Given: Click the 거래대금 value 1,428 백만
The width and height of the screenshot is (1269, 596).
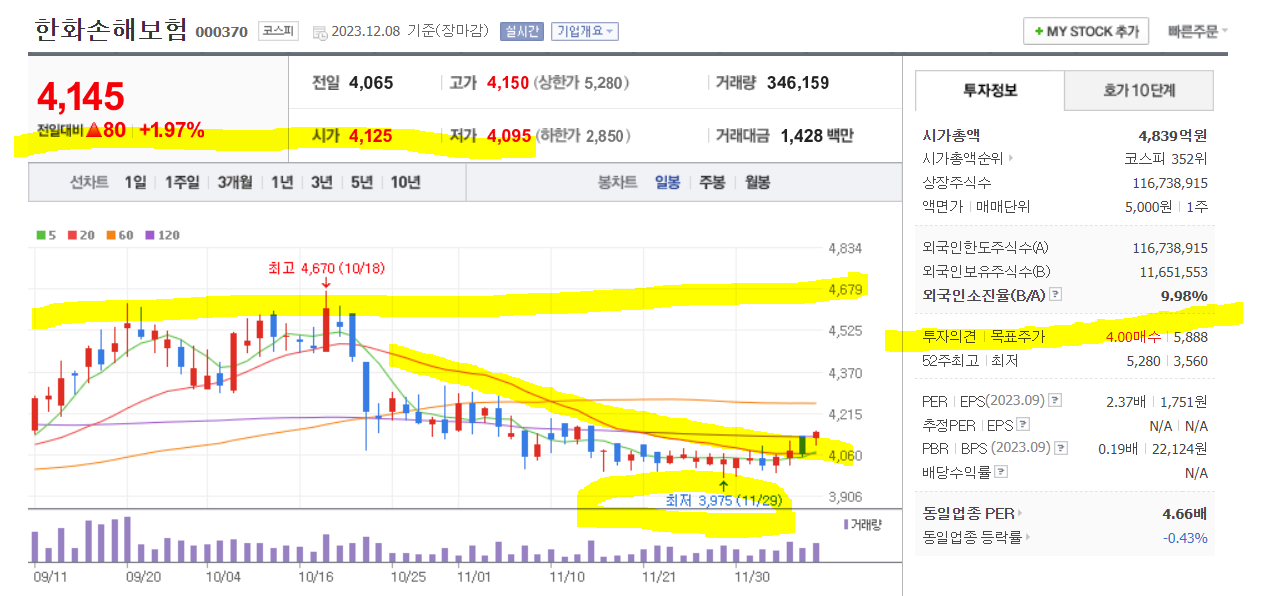Looking at the screenshot, I should pos(817,135).
